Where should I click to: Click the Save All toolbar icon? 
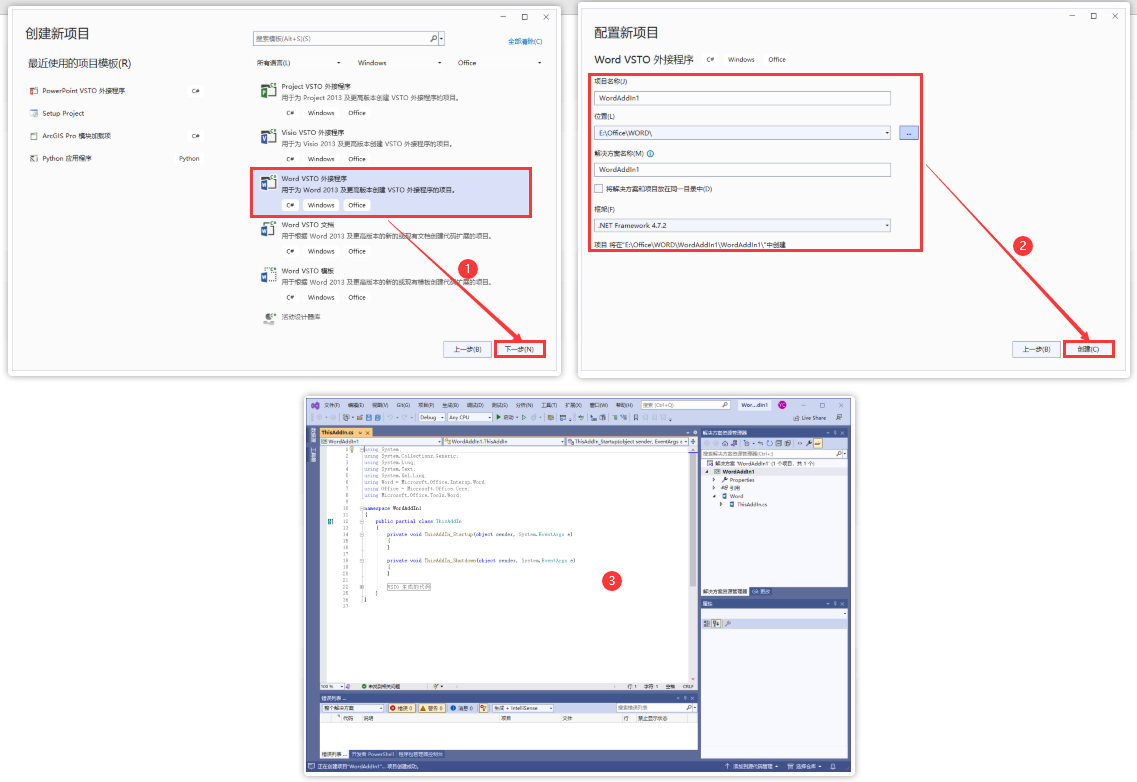[x=378, y=418]
